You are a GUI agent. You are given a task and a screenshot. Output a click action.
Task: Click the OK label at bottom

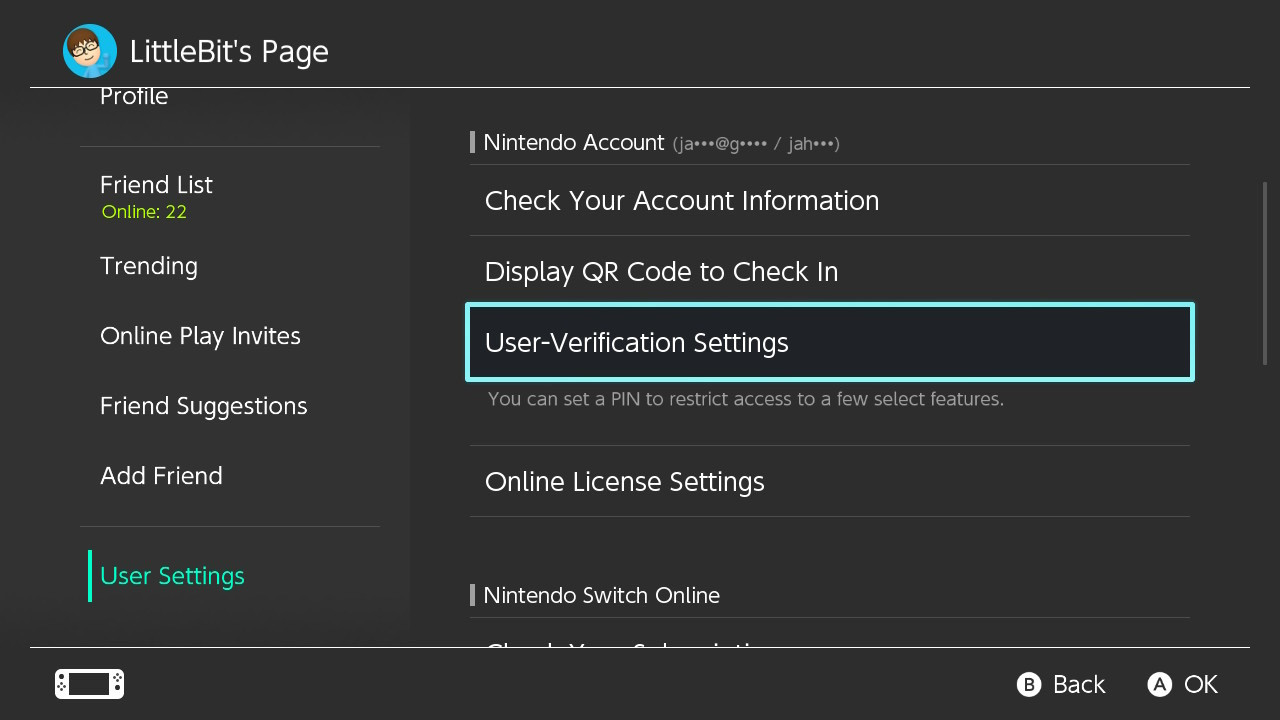[x=1200, y=684]
